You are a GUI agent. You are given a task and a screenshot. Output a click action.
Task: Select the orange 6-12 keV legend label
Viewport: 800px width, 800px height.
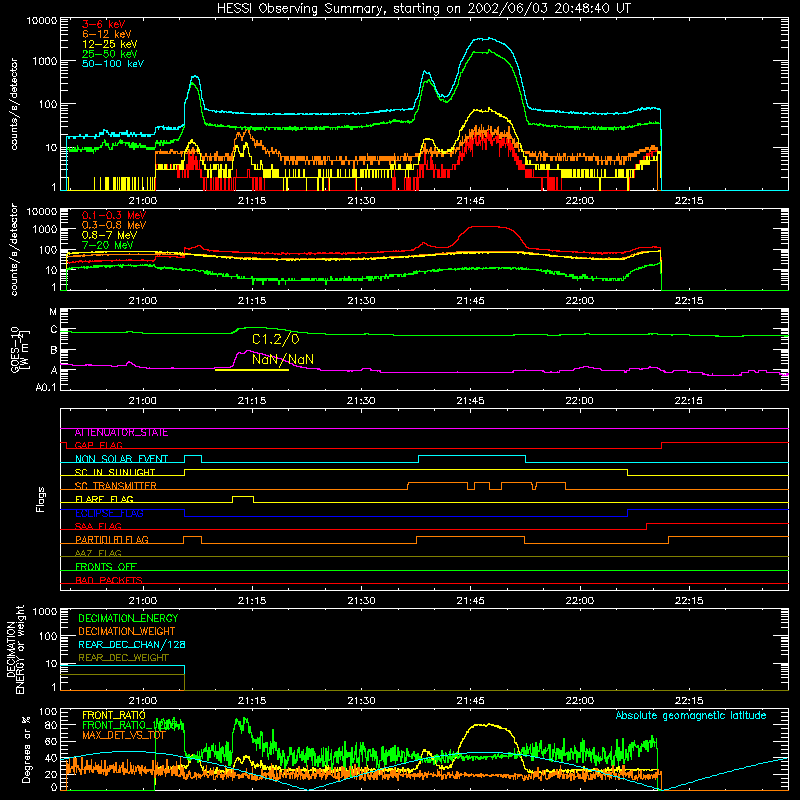(106, 34)
